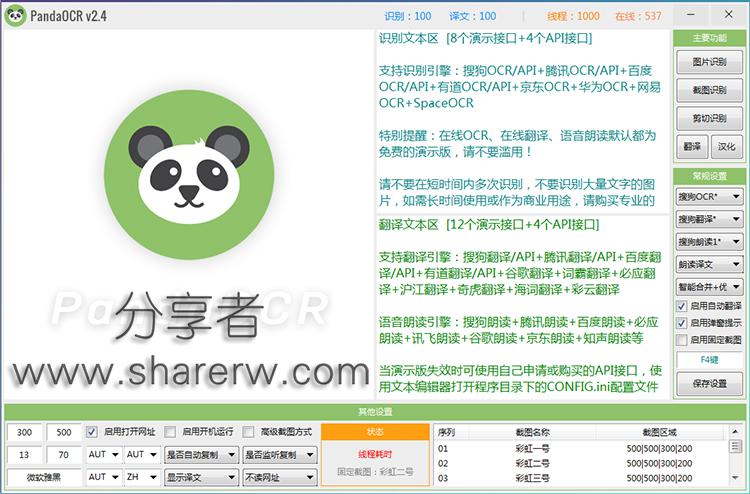This screenshot has height=494, width=750.
Task: Click the 译文：100 counter in title bar
Action: pos(473,16)
